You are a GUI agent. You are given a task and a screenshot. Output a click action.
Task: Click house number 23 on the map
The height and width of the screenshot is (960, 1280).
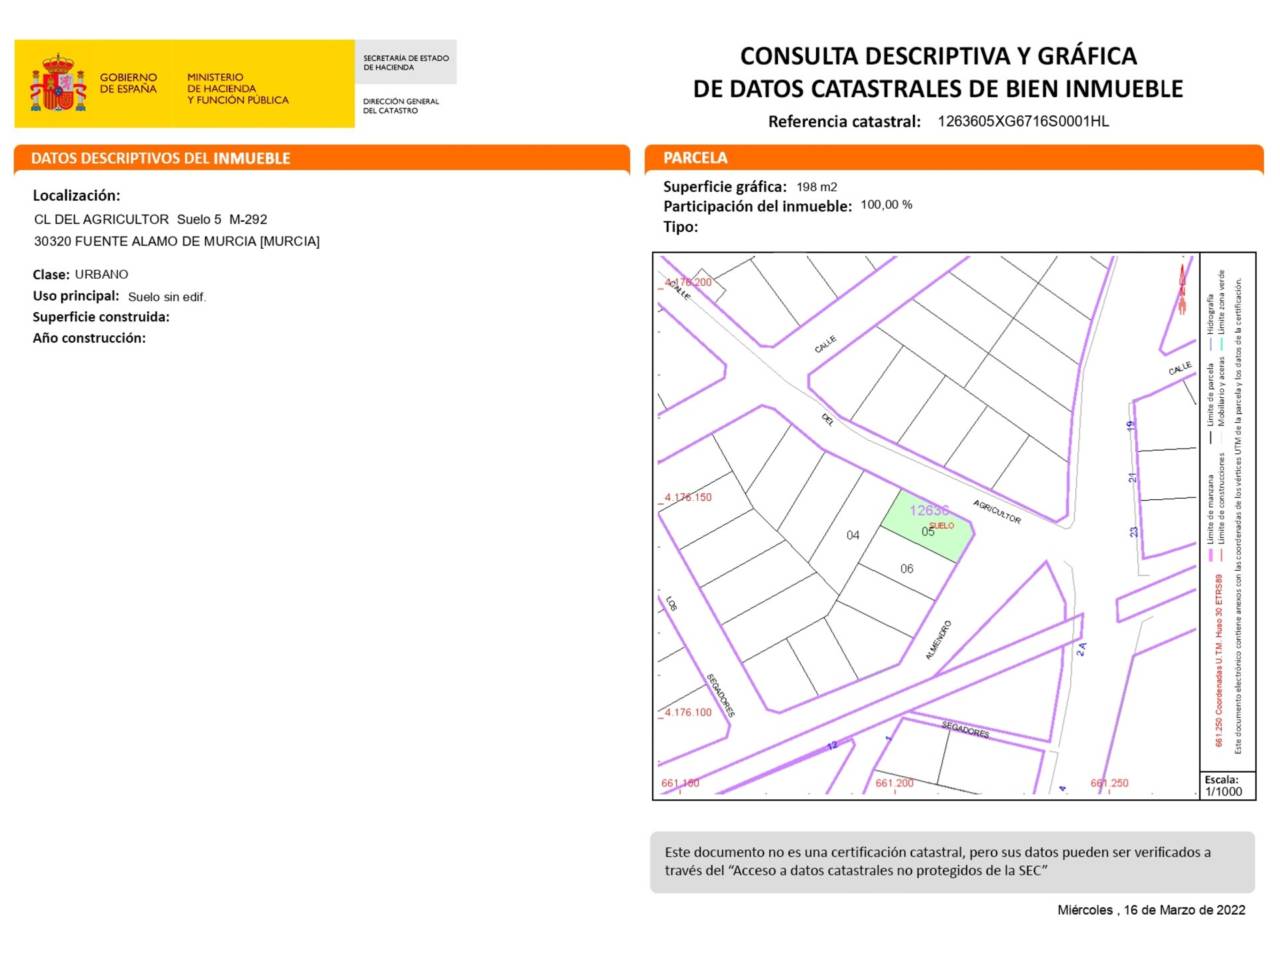(1134, 532)
